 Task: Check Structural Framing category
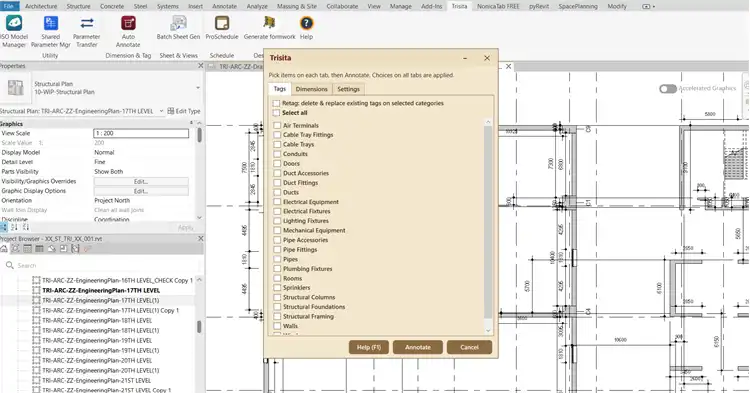point(277,317)
